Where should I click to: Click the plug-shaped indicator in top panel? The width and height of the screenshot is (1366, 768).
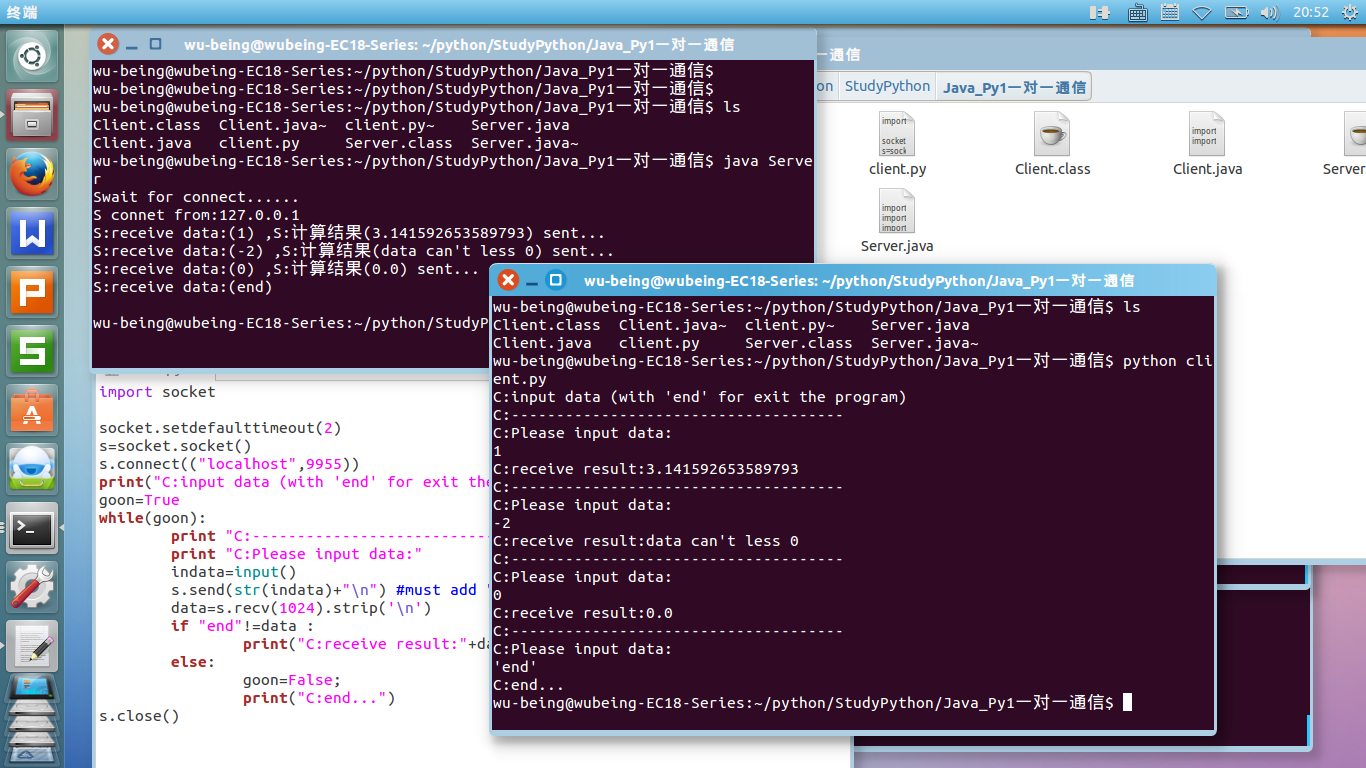(1100, 12)
